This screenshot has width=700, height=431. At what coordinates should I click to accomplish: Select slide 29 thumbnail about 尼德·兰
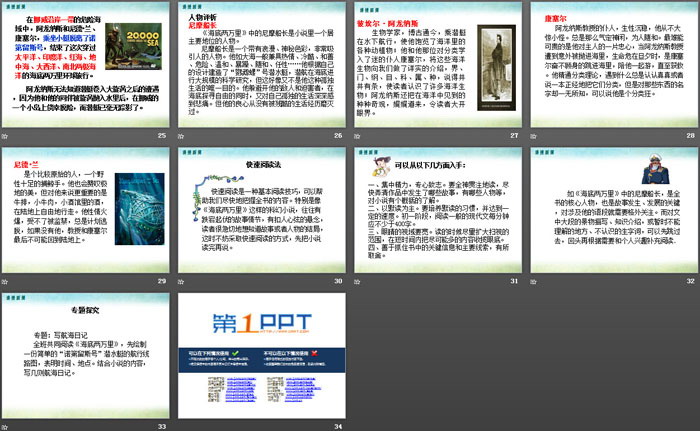pos(86,210)
